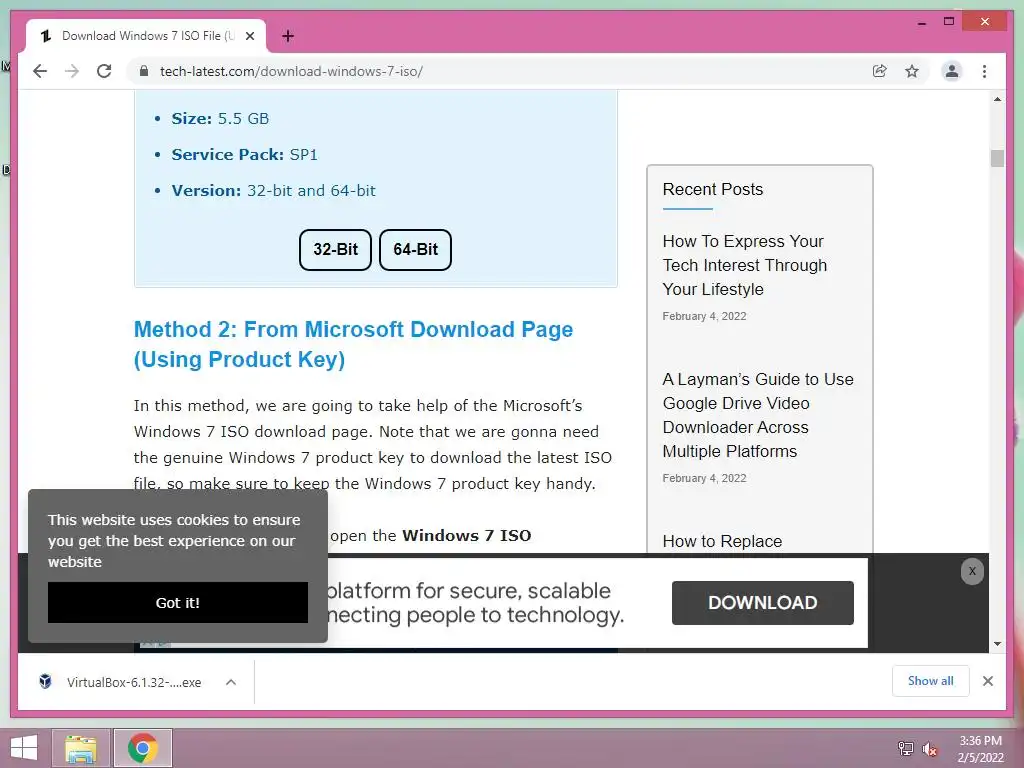Bookmark this tab with the star

click(912, 71)
